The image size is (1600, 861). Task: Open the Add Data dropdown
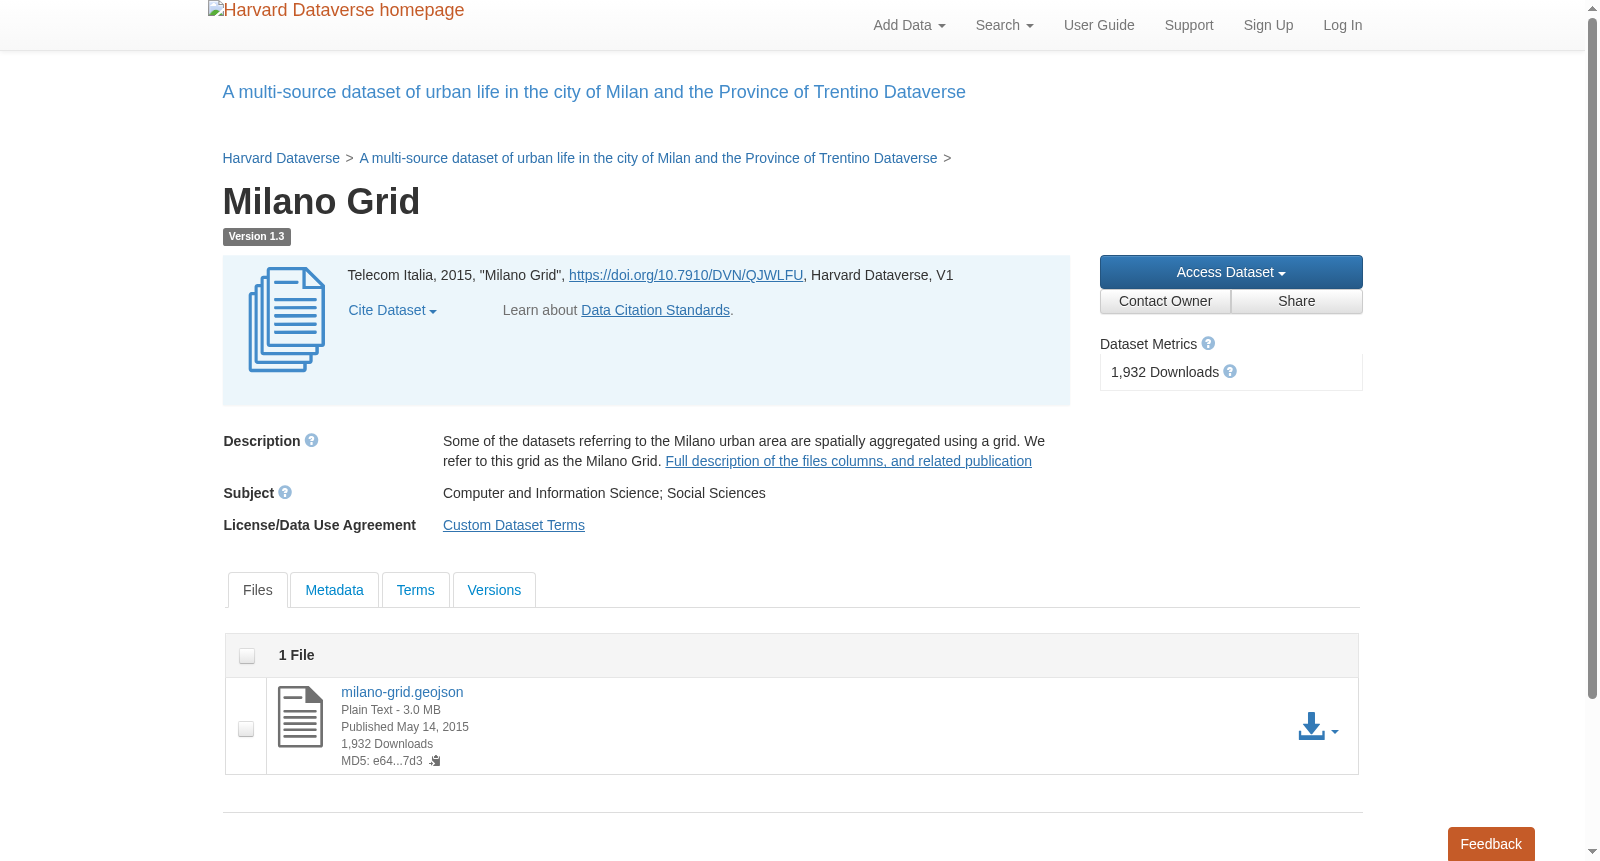pos(909,25)
